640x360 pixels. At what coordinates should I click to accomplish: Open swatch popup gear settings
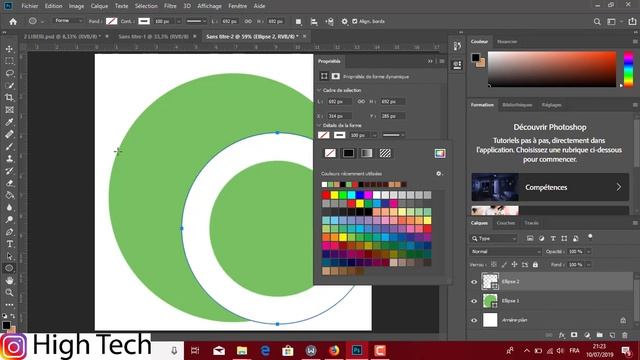pos(439,173)
